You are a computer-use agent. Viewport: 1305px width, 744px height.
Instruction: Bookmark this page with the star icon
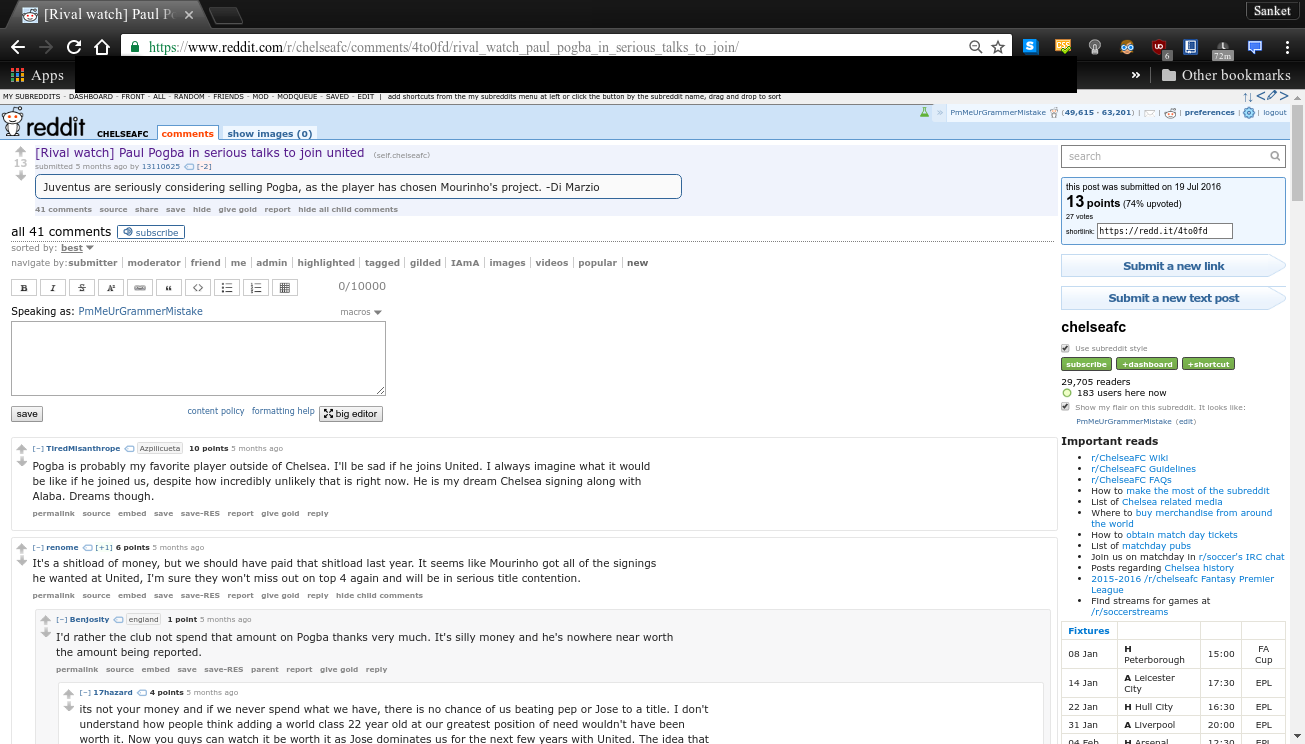[x=997, y=47]
